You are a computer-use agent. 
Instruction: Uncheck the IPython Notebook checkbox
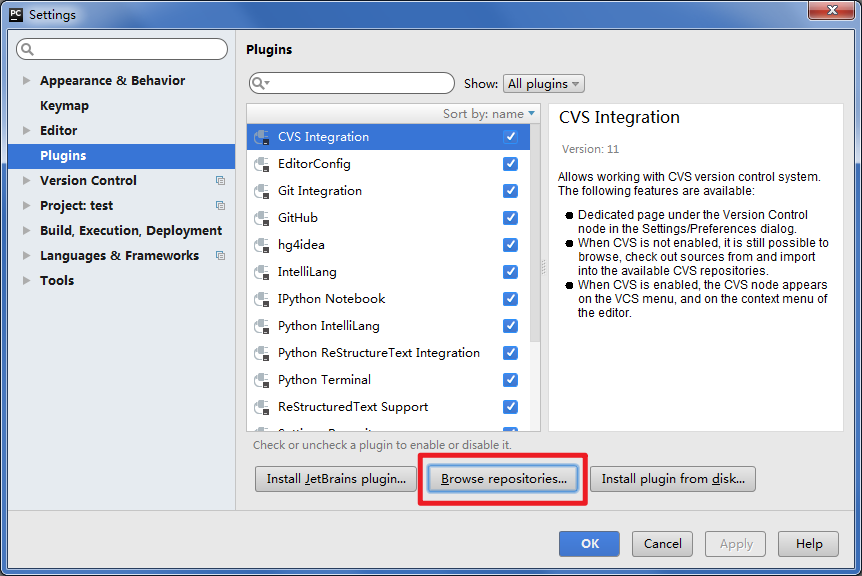pos(510,298)
